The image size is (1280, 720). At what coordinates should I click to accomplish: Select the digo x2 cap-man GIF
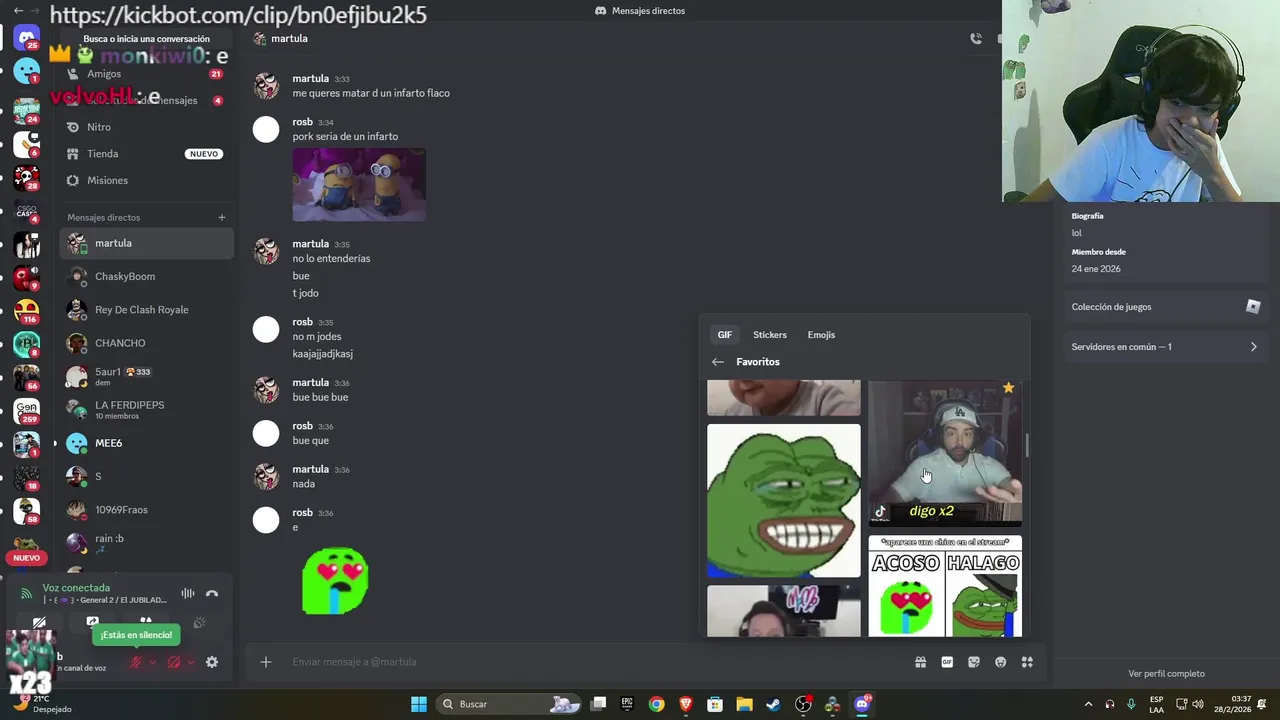point(945,453)
